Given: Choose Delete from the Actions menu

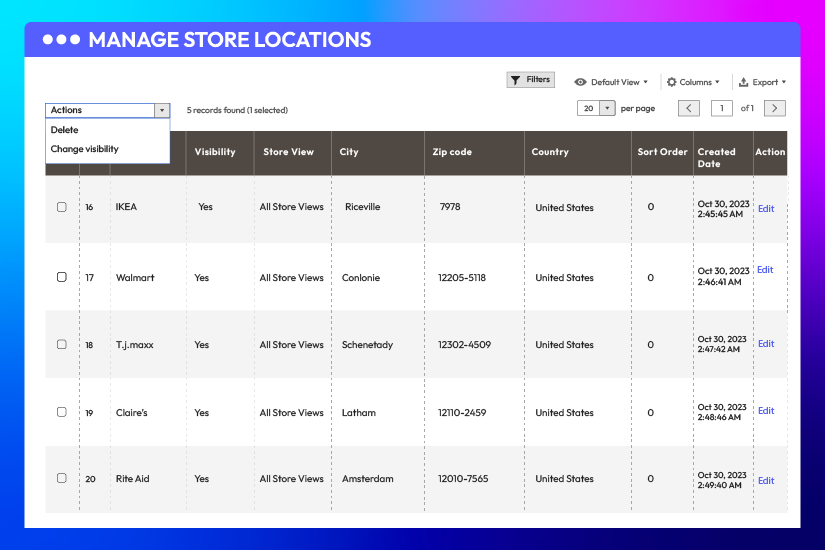Looking at the screenshot, I should 64,130.
